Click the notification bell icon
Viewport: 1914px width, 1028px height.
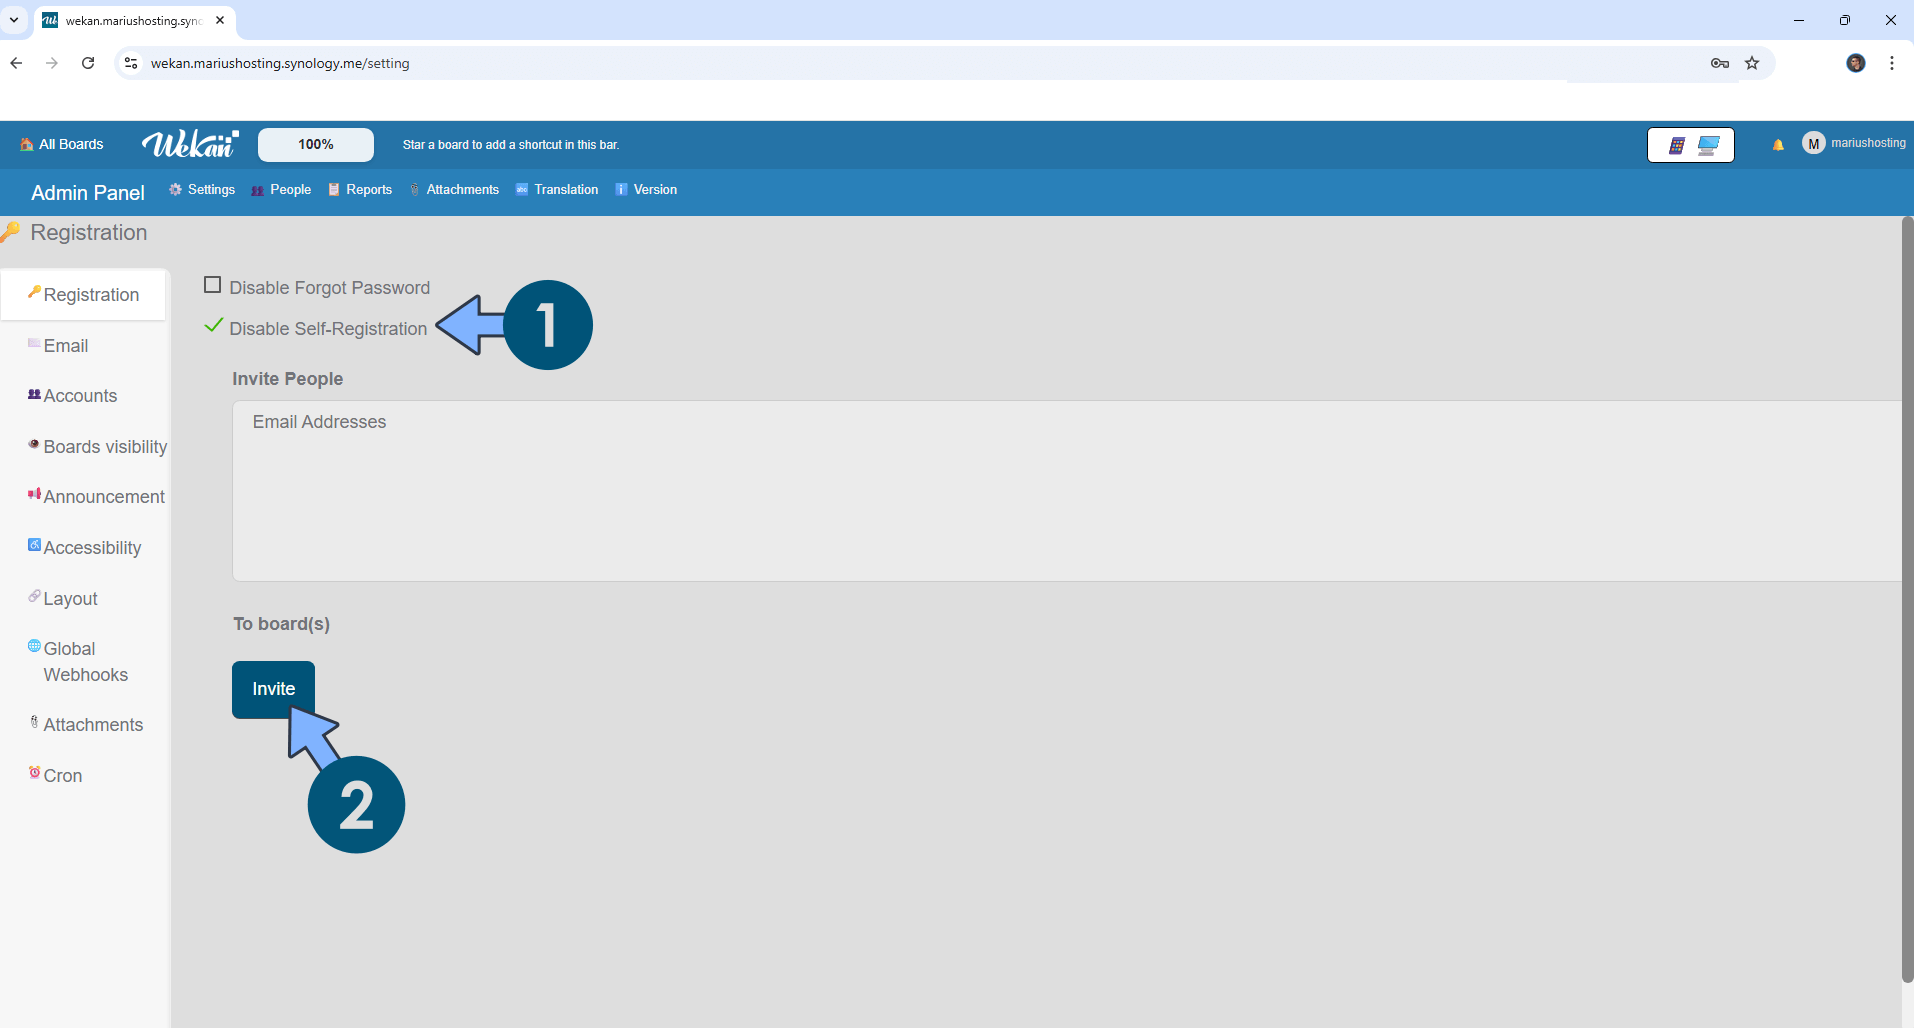[x=1778, y=144]
